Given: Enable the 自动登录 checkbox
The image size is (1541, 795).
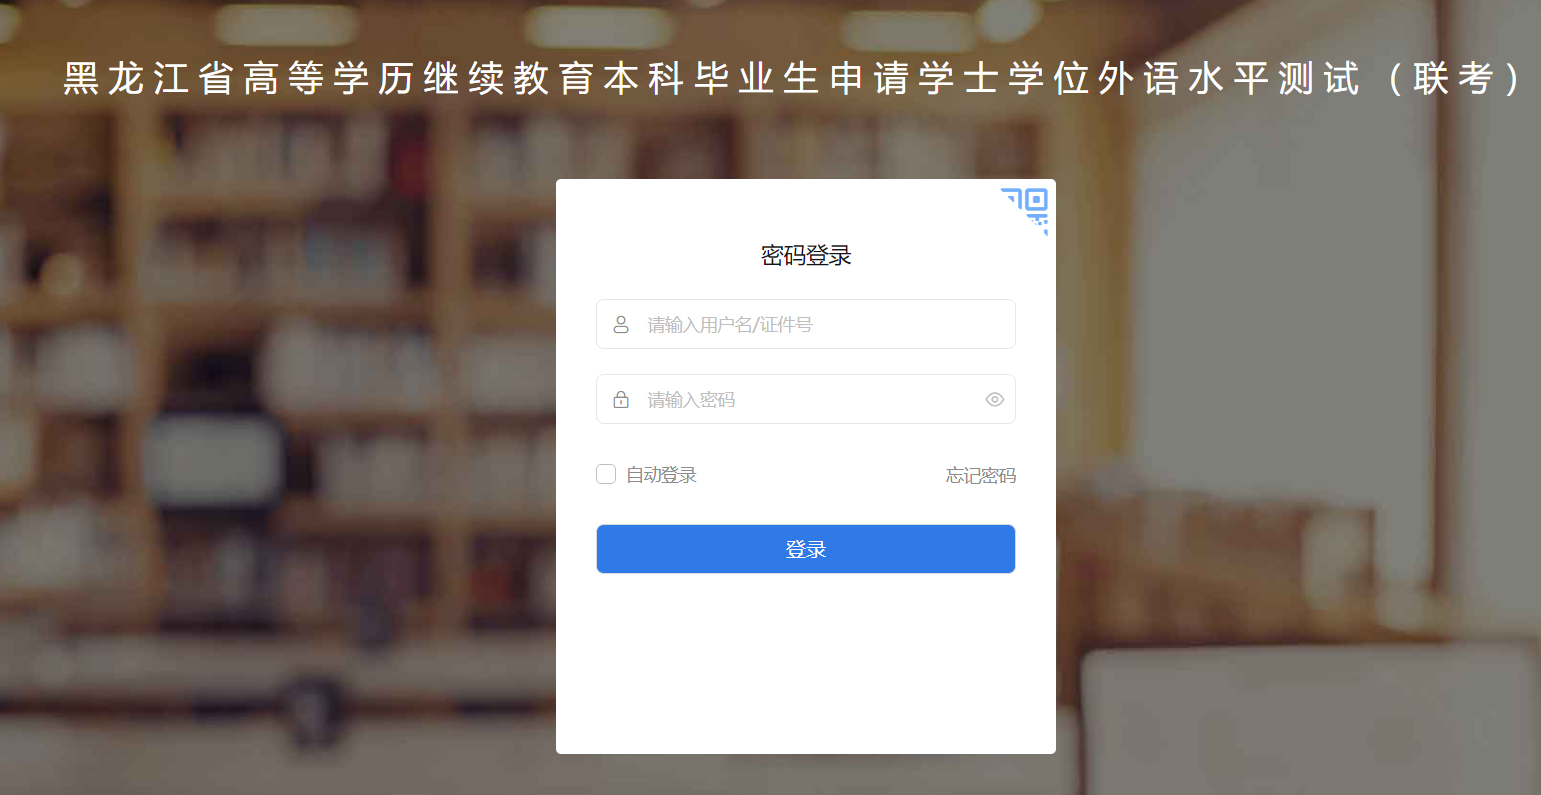Looking at the screenshot, I should [606, 474].
